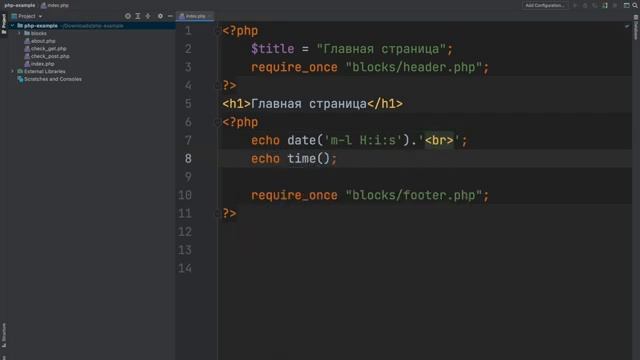The image size is (640, 360).
Task: Select Scratches and Consoles
Action: [49, 79]
